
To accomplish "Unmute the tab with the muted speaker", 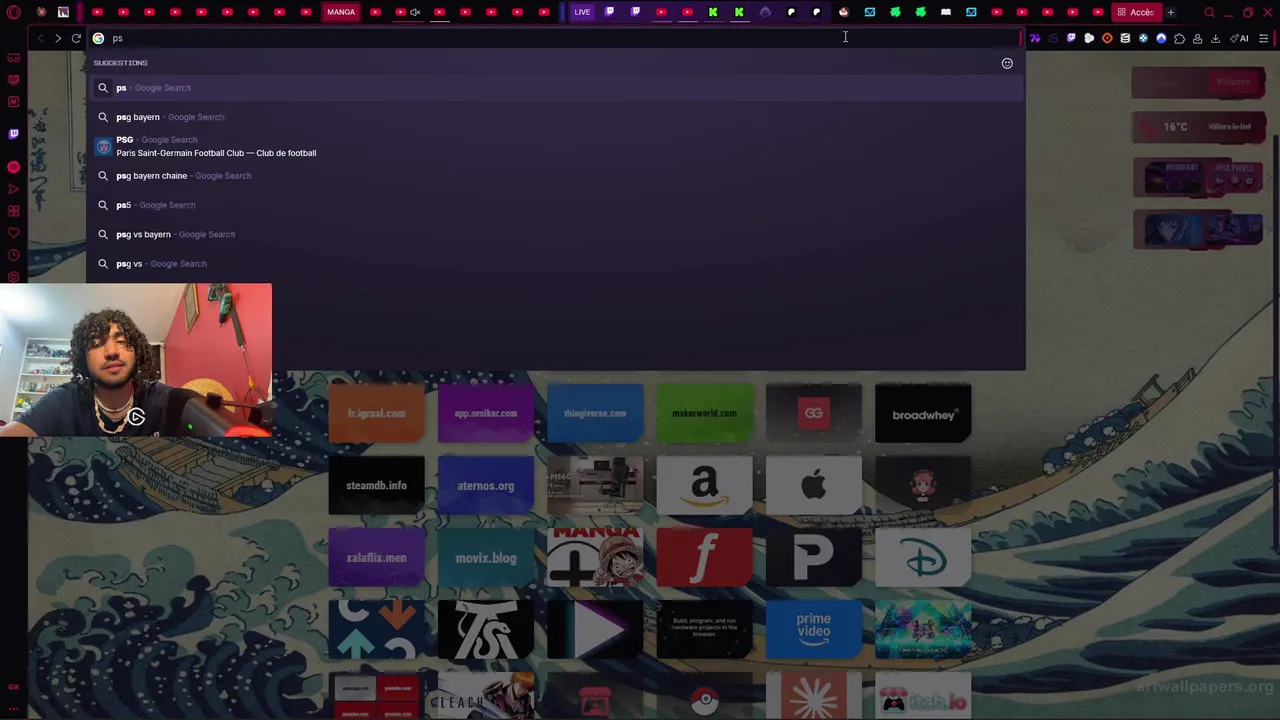I will coord(413,12).
